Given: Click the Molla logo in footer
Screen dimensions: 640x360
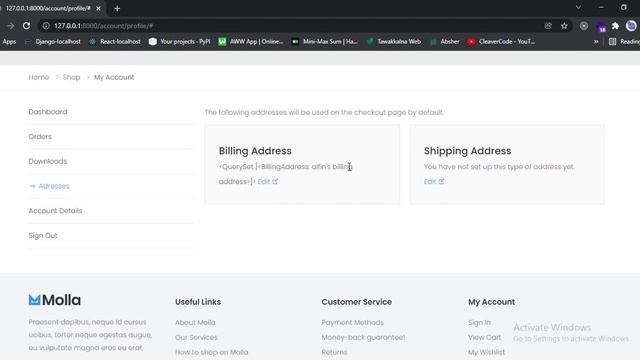Looking at the screenshot, I should 55,300.
